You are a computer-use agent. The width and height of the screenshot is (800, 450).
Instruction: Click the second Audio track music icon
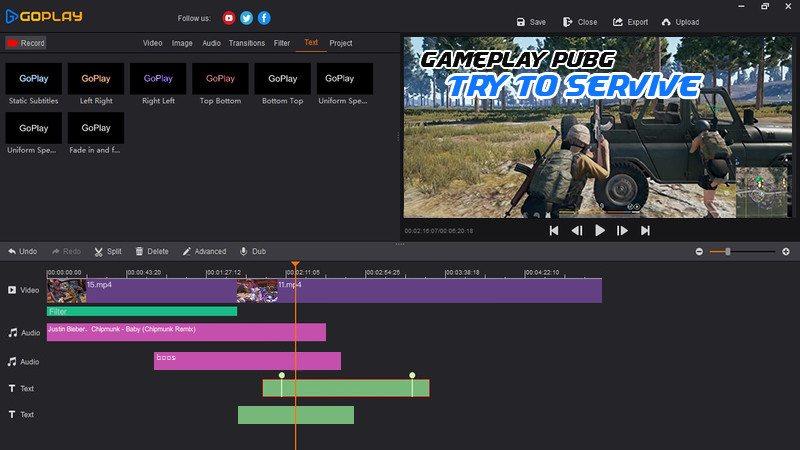12,362
